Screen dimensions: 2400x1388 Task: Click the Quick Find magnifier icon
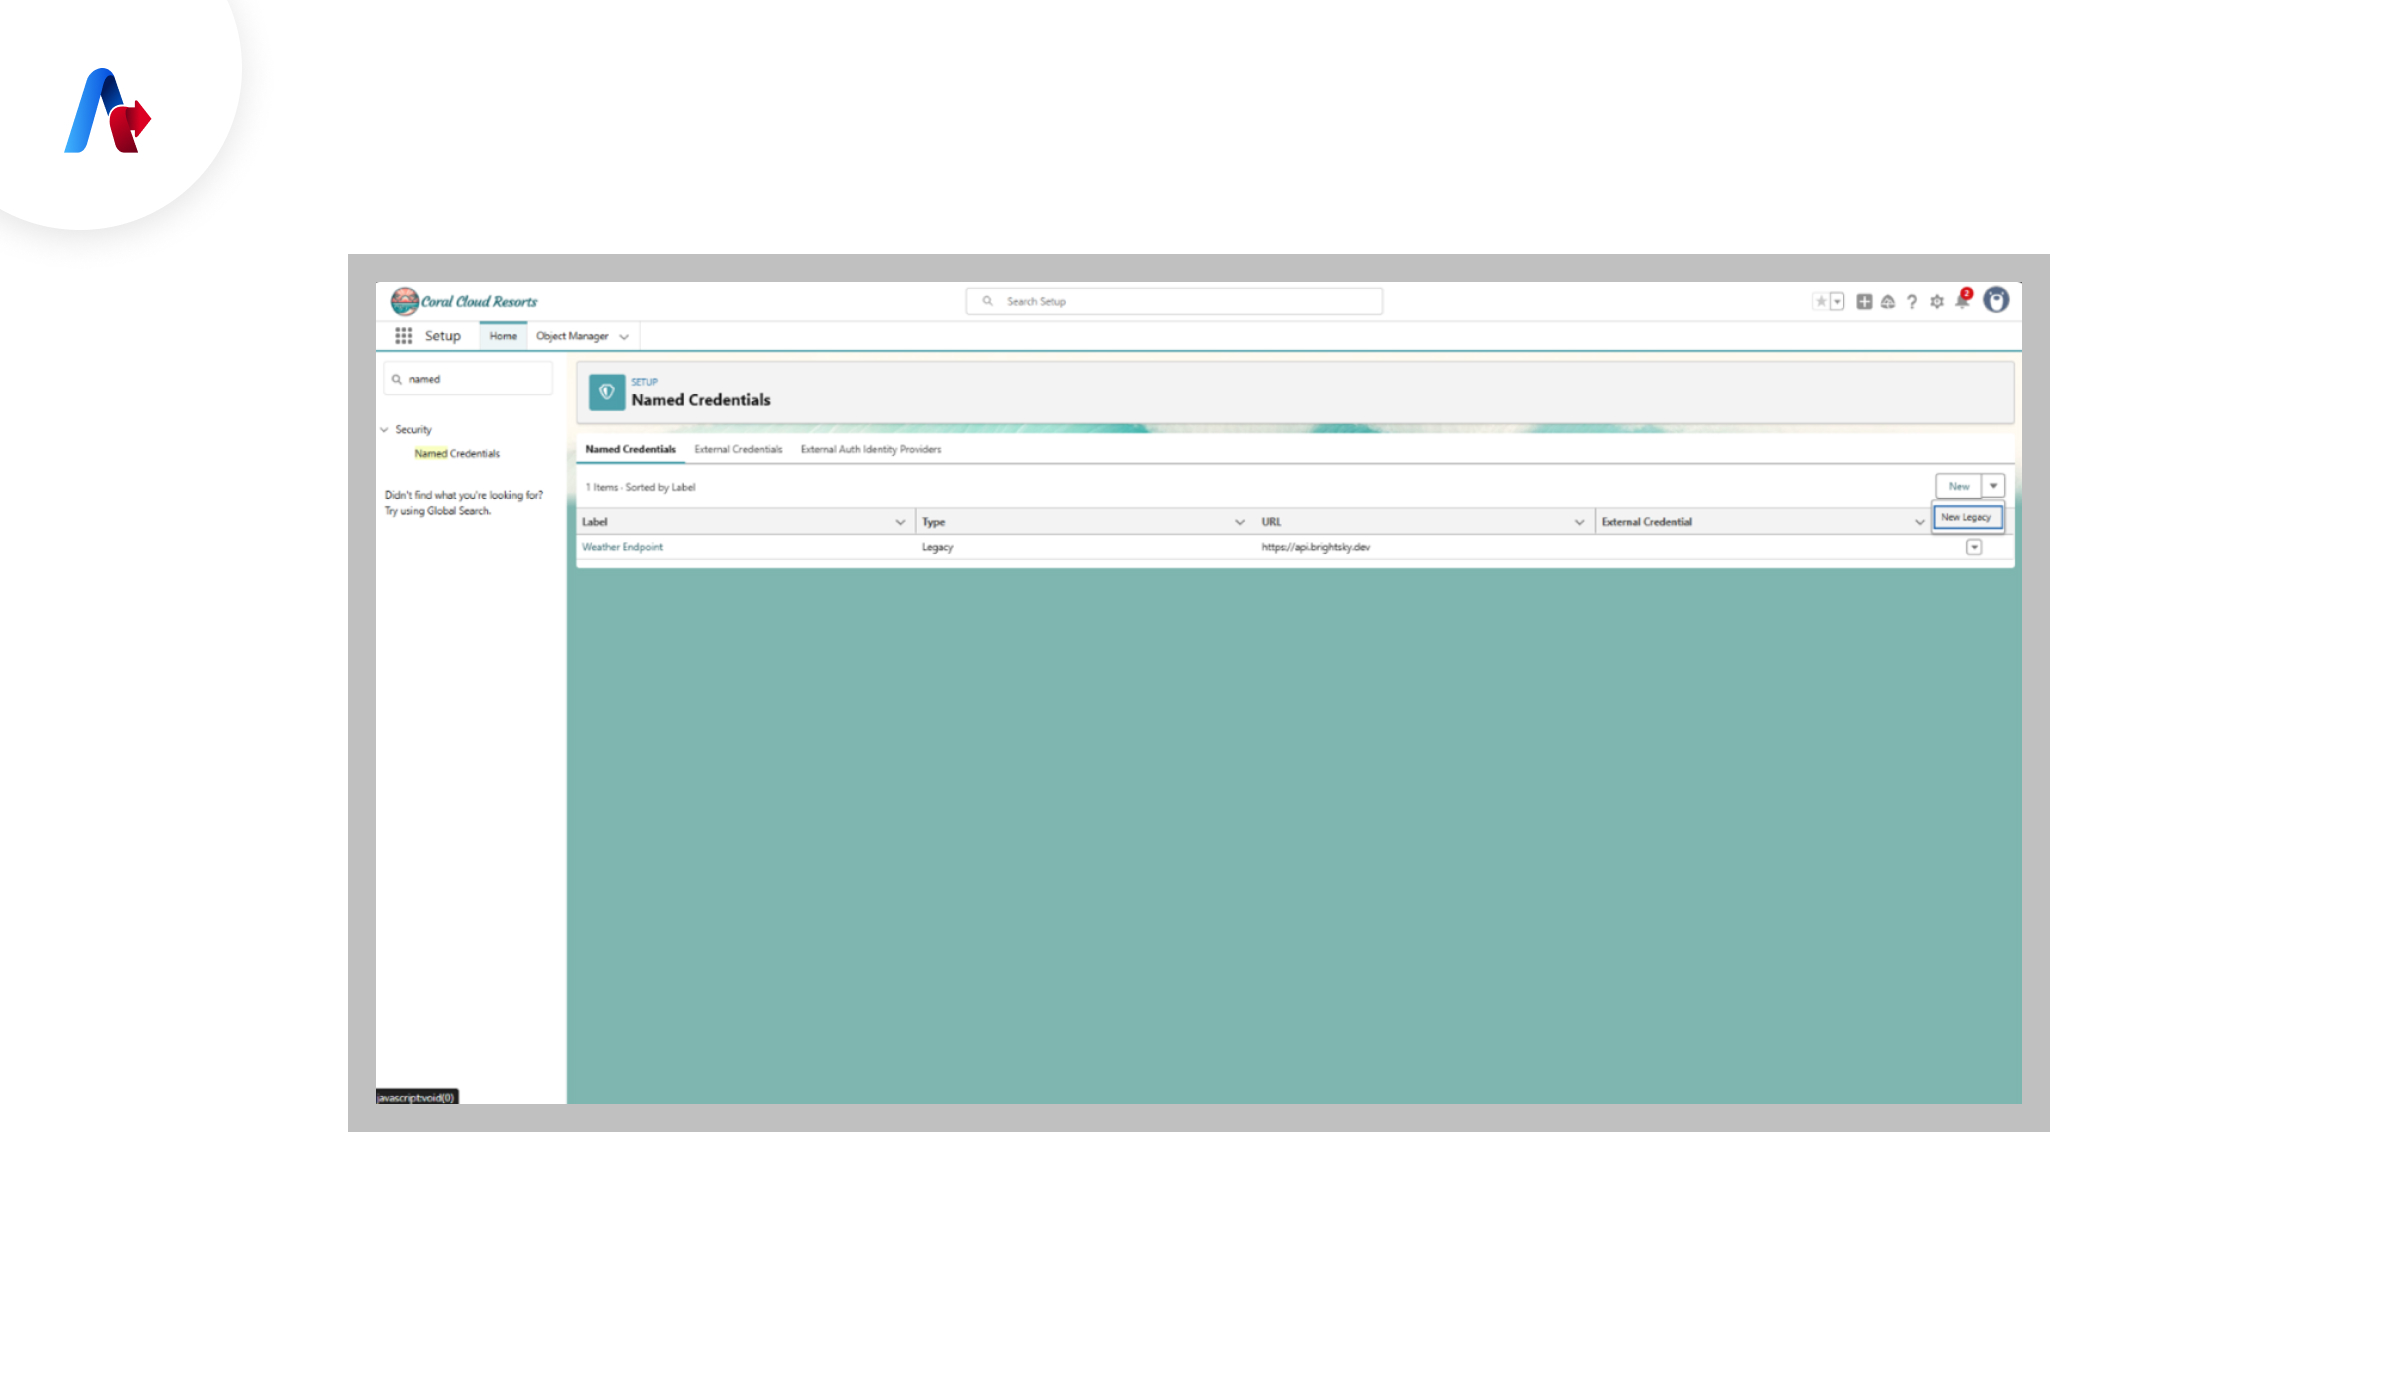397,379
